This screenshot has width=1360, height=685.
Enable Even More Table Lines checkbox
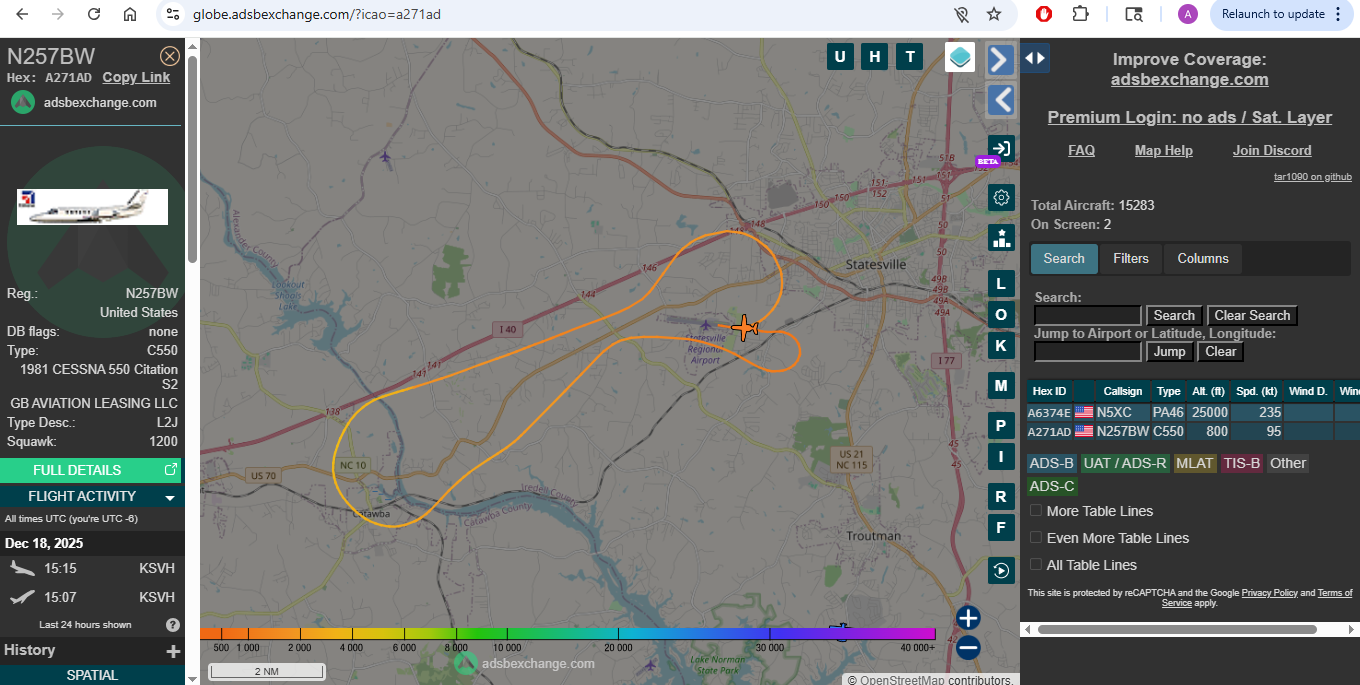pyautogui.click(x=1036, y=538)
